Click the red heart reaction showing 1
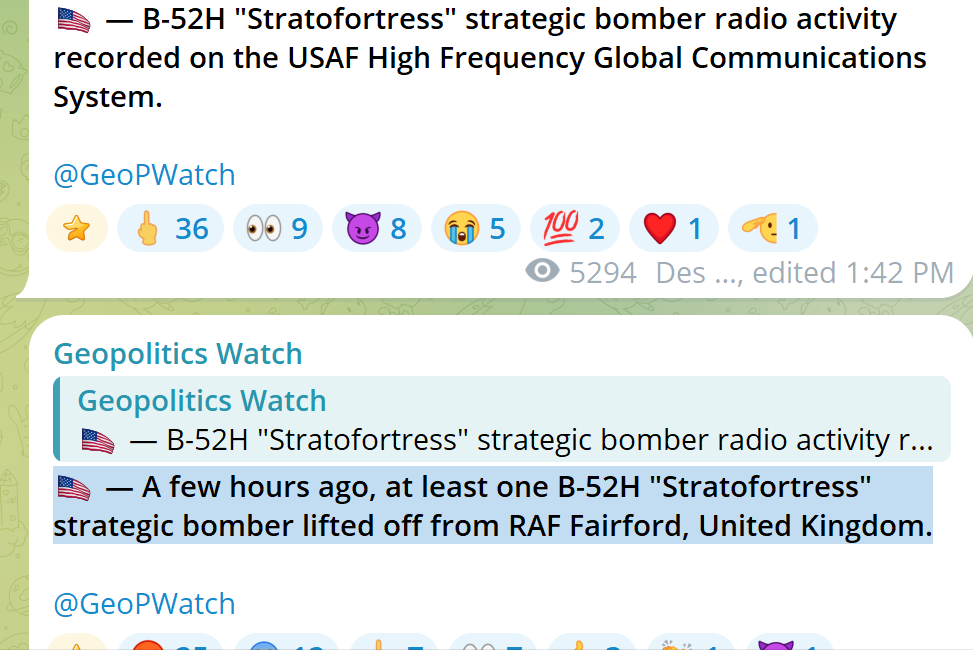This screenshot has height=650, width=973. point(674,228)
